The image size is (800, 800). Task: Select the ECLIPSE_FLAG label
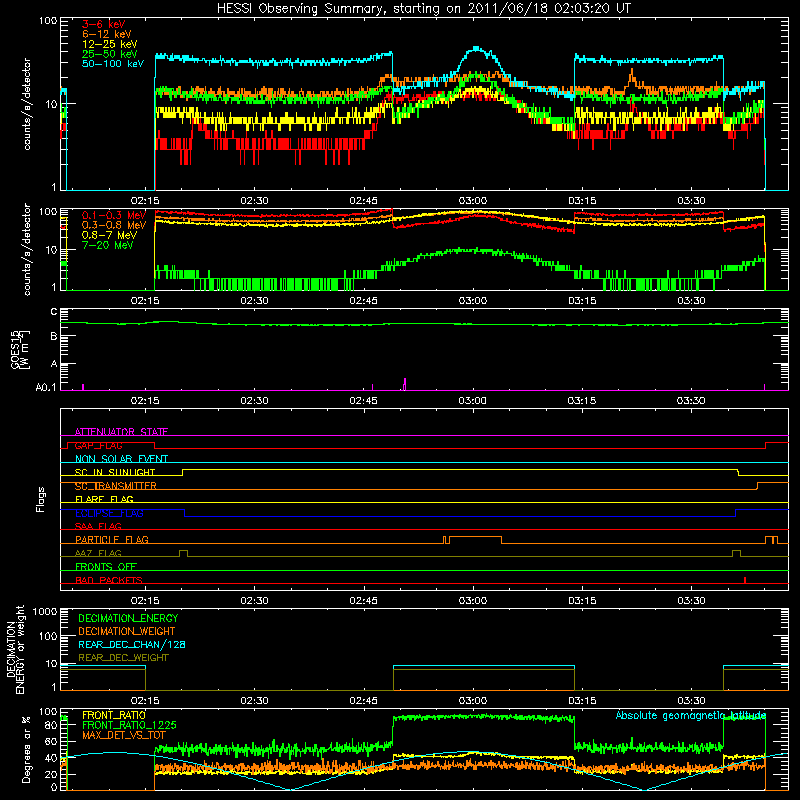[109, 513]
